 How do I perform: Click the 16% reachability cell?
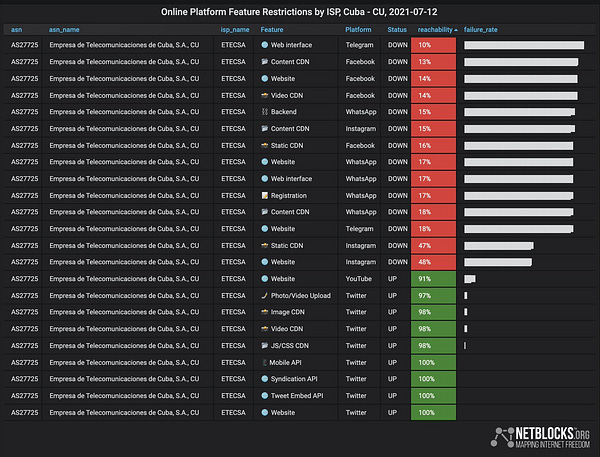tap(434, 145)
